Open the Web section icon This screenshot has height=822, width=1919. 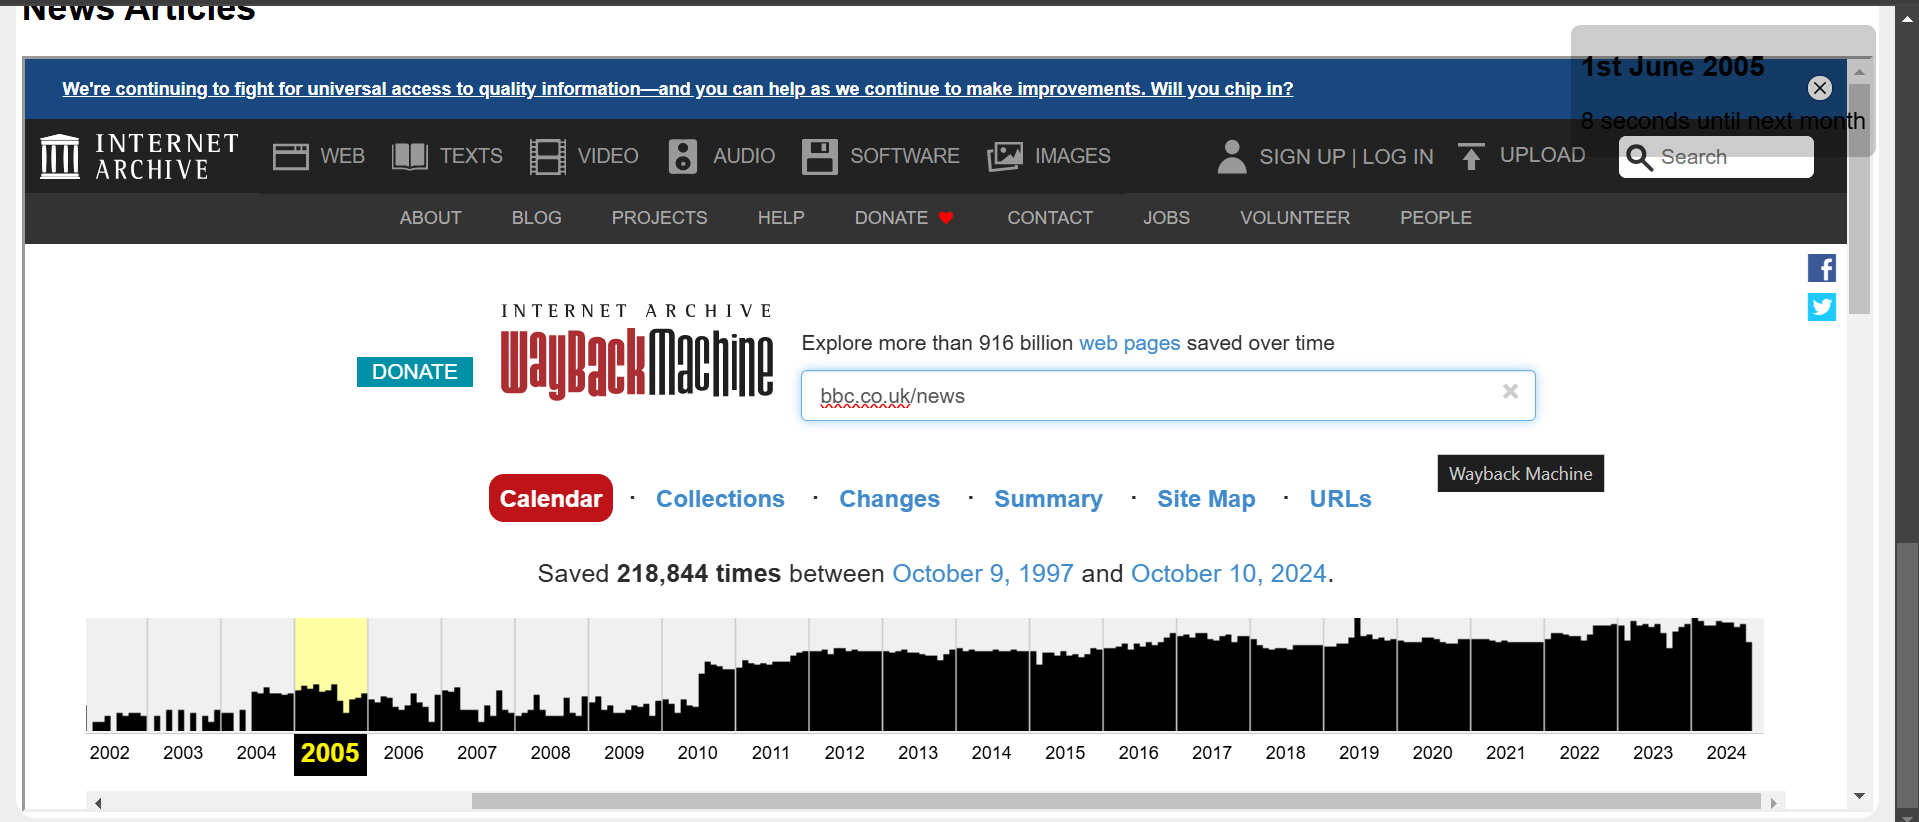click(291, 156)
